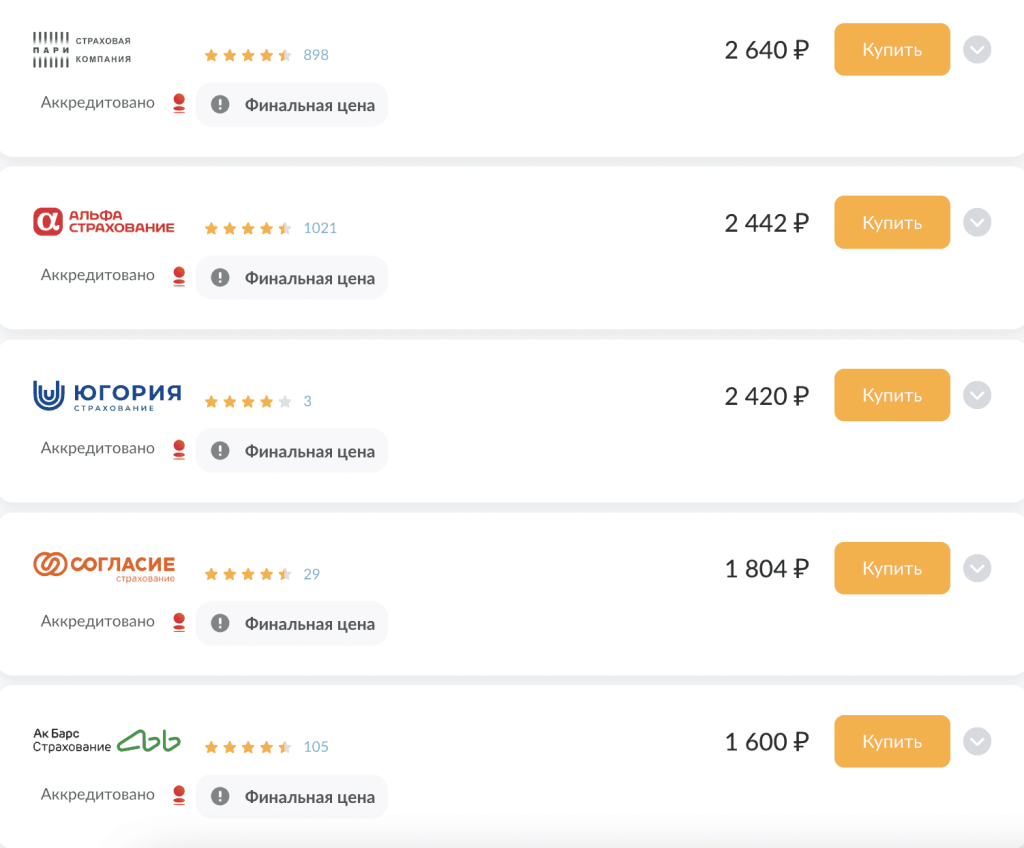Click Югория's Финальная цена badge
The image size is (1024, 848).
coord(291,450)
